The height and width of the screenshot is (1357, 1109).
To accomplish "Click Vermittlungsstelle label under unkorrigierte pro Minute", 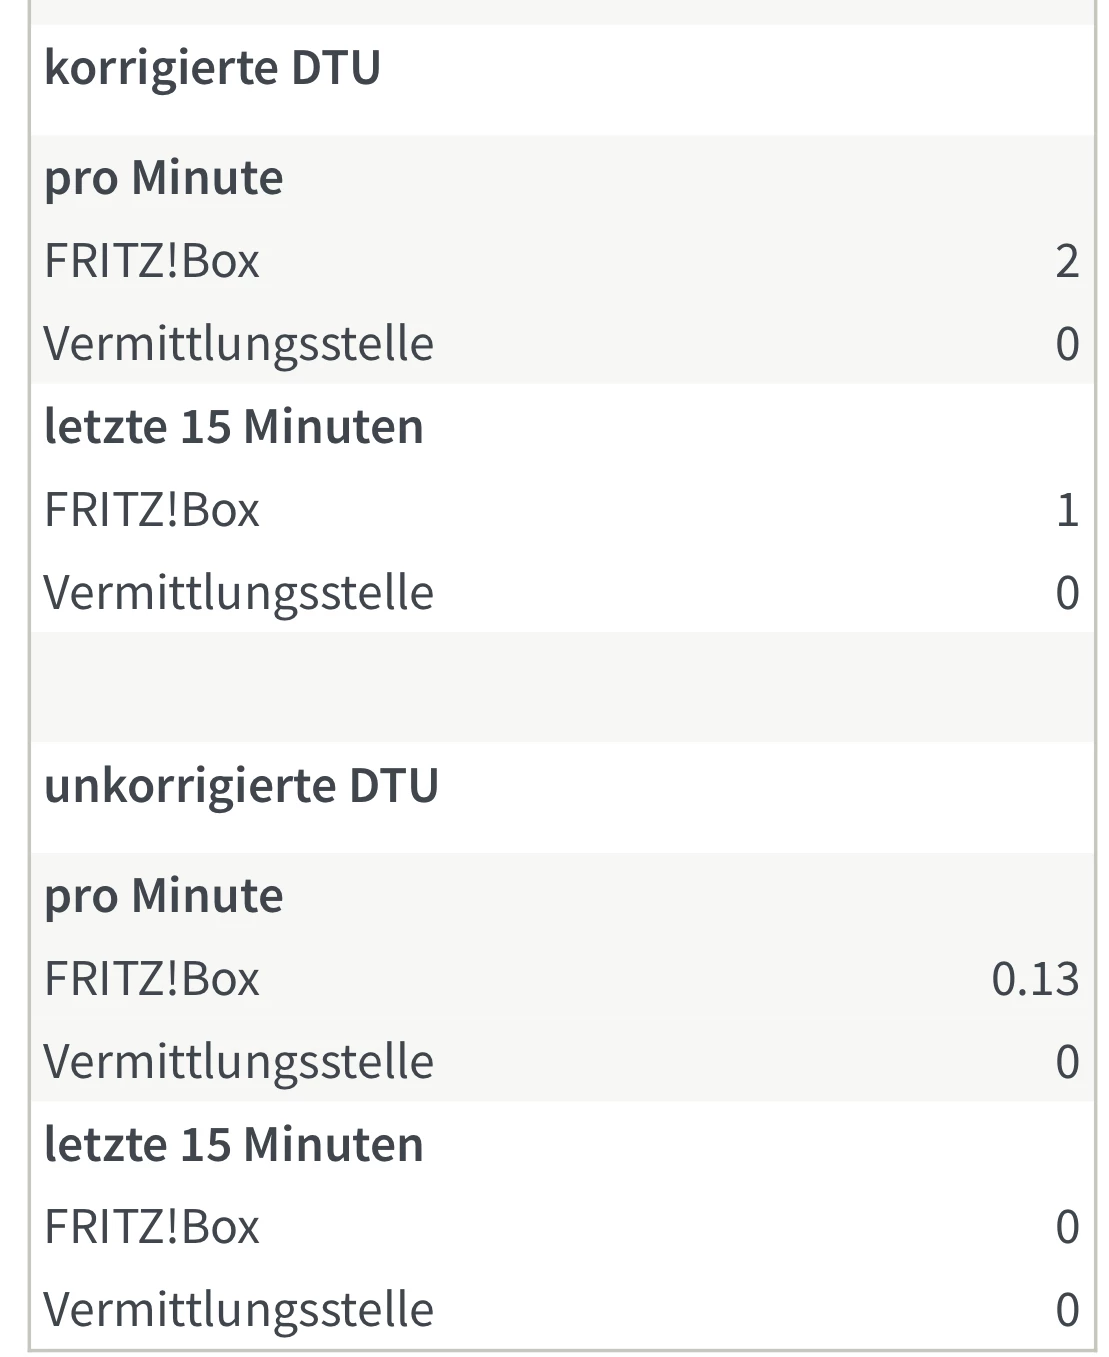I will [238, 1062].
